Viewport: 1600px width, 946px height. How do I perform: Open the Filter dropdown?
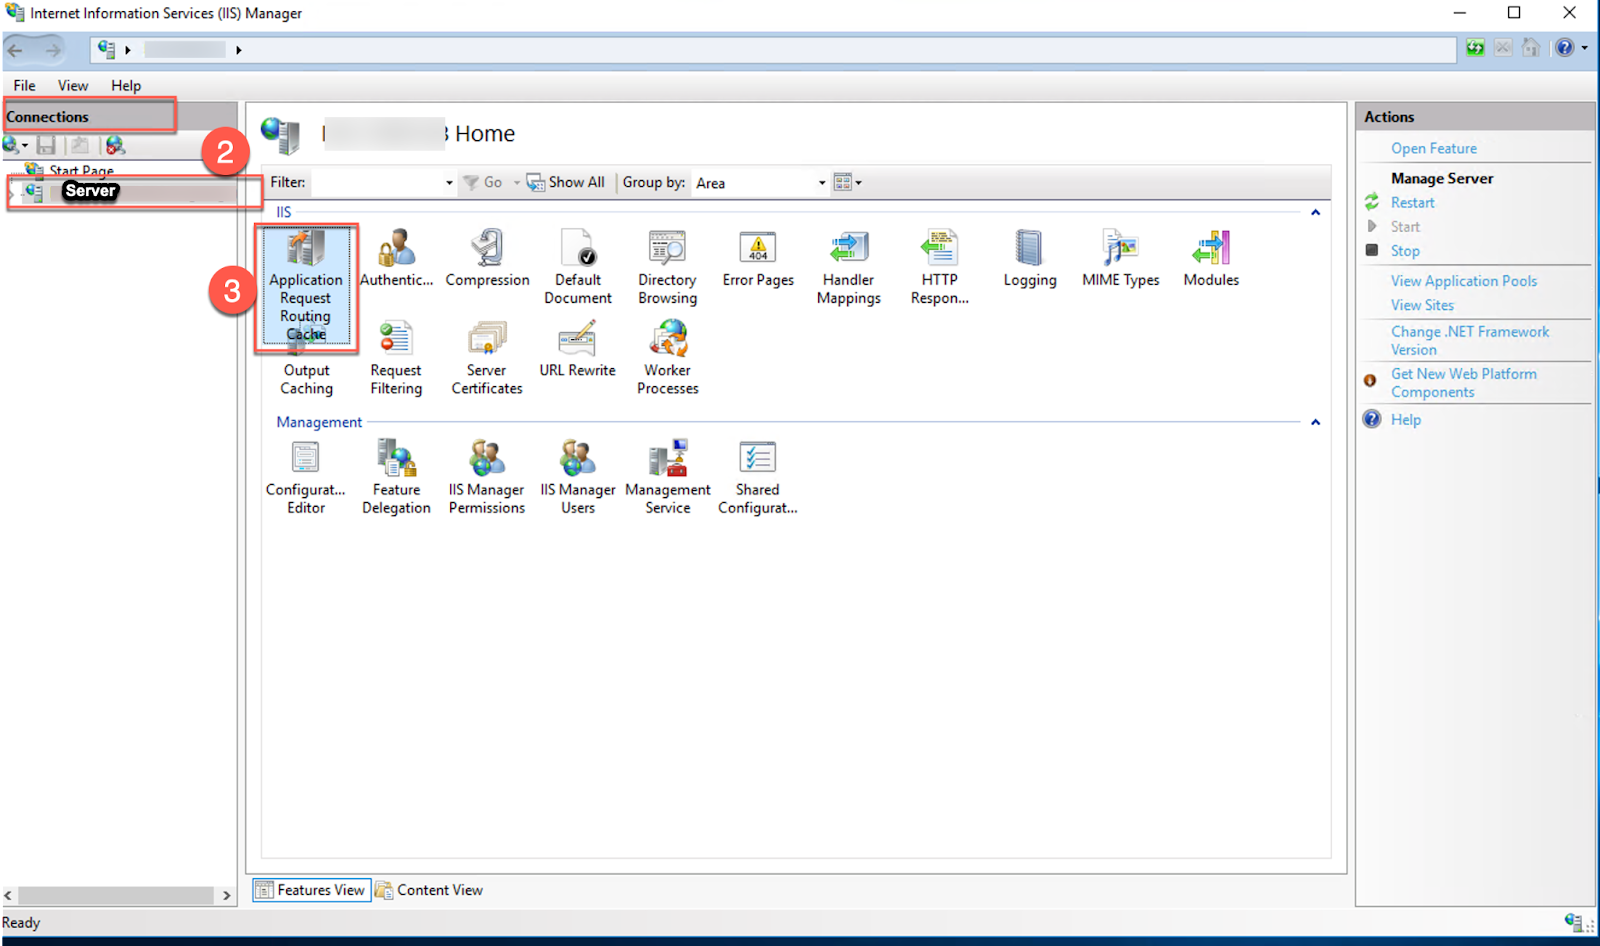[x=449, y=183]
